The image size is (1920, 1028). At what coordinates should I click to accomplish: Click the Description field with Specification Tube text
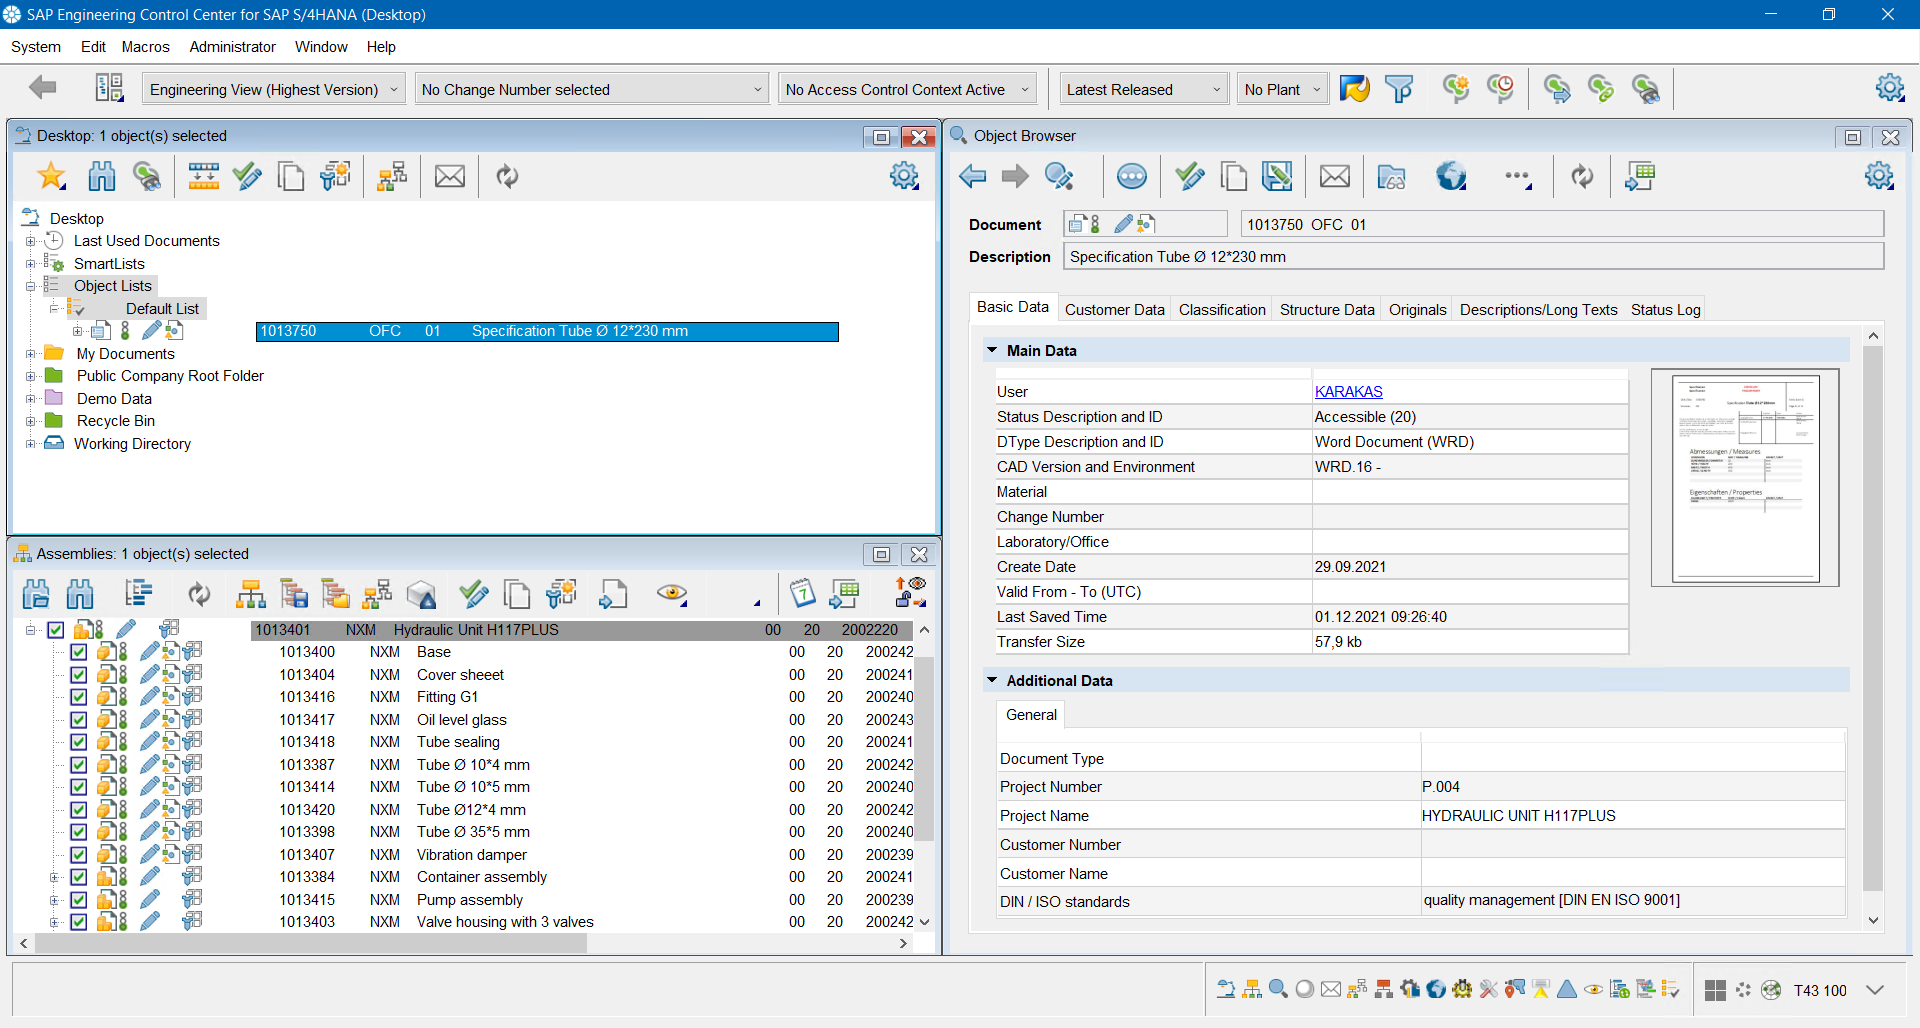pos(1474,257)
